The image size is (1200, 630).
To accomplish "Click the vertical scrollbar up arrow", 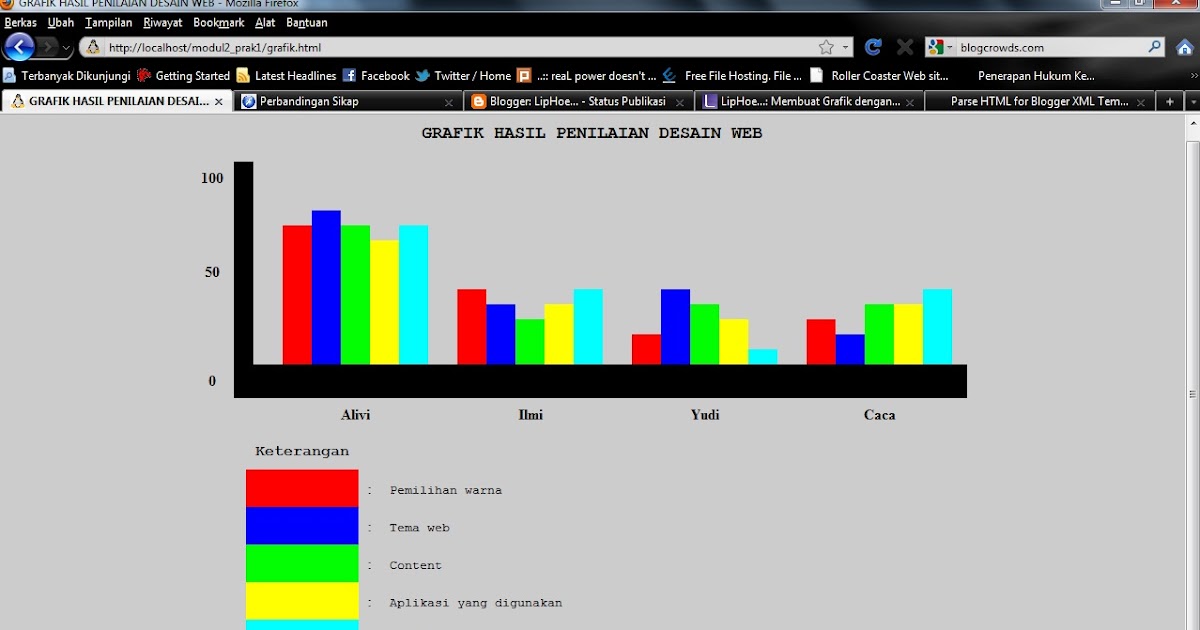I will click(1192, 123).
